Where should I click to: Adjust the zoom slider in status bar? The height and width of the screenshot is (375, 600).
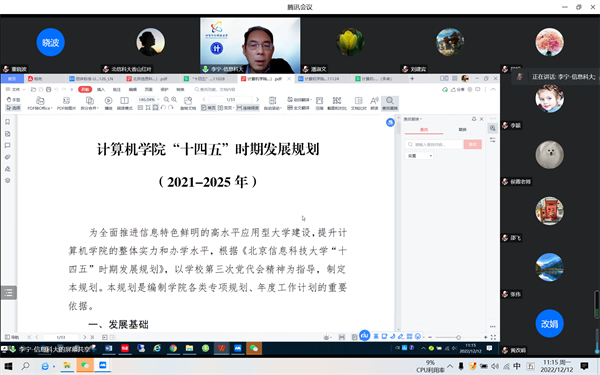(458, 337)
